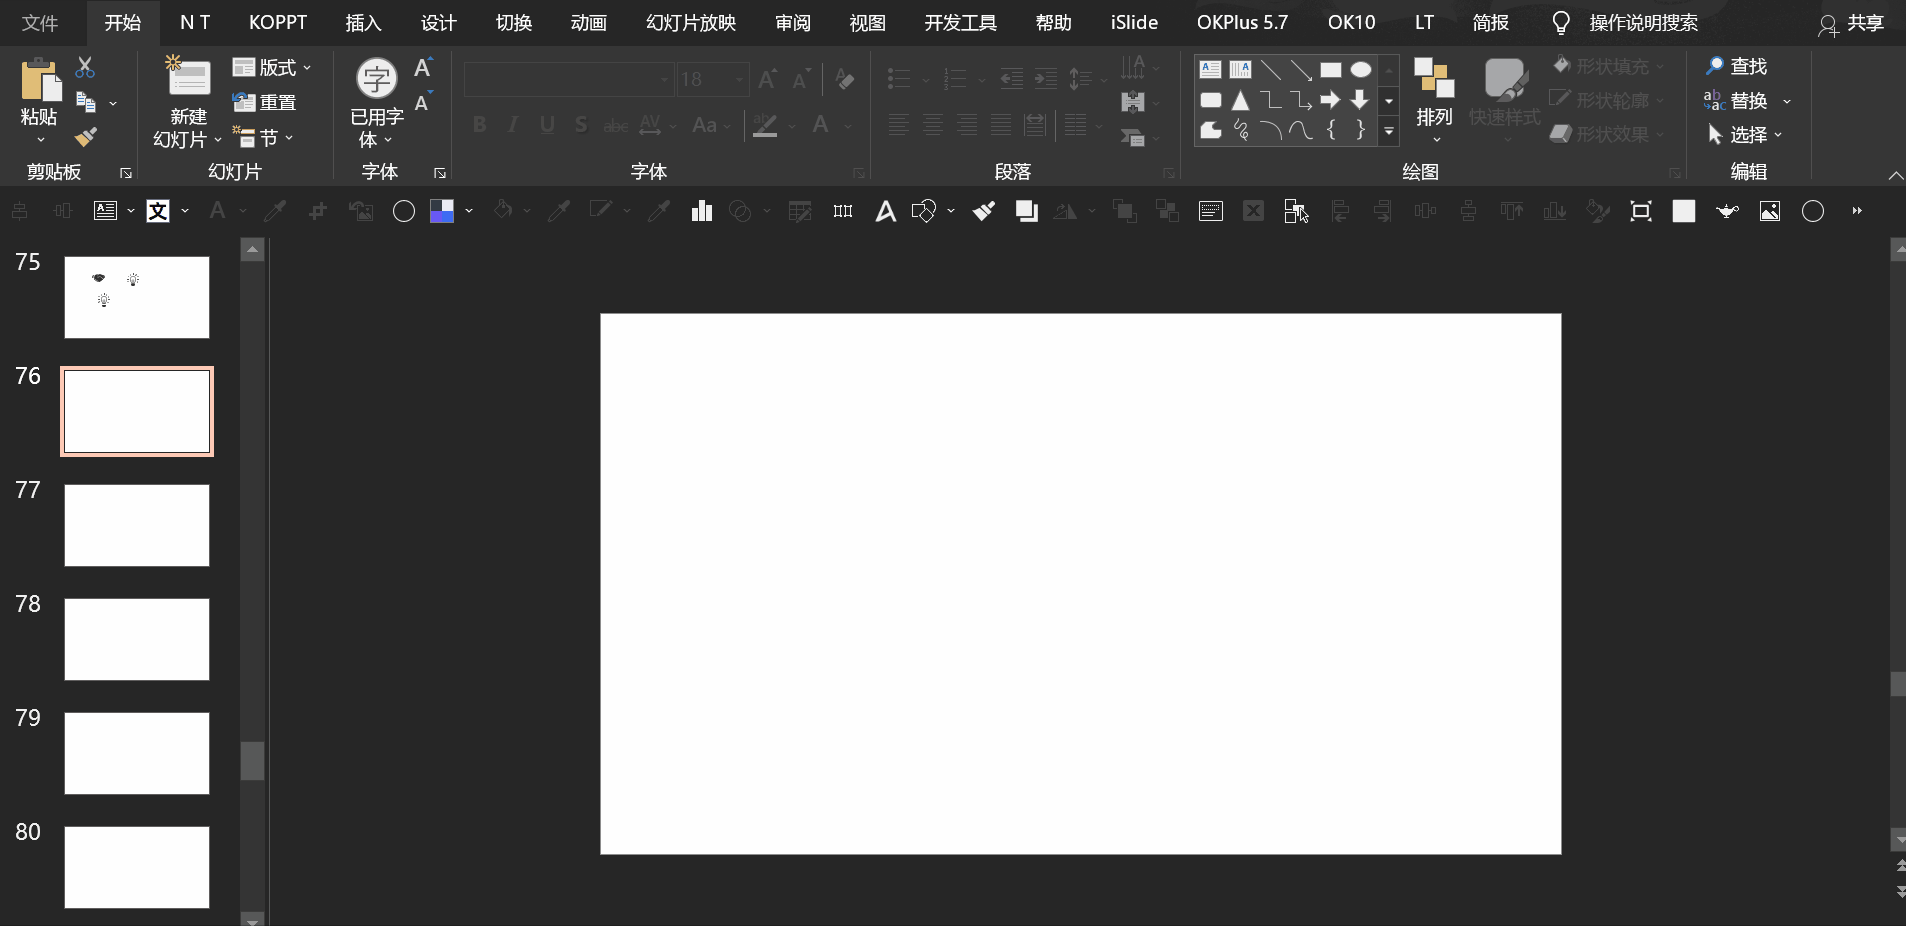Click the Find (查找) magnifier button
The height and width of the screenshot is (926, 1906).
(1736, 66)
